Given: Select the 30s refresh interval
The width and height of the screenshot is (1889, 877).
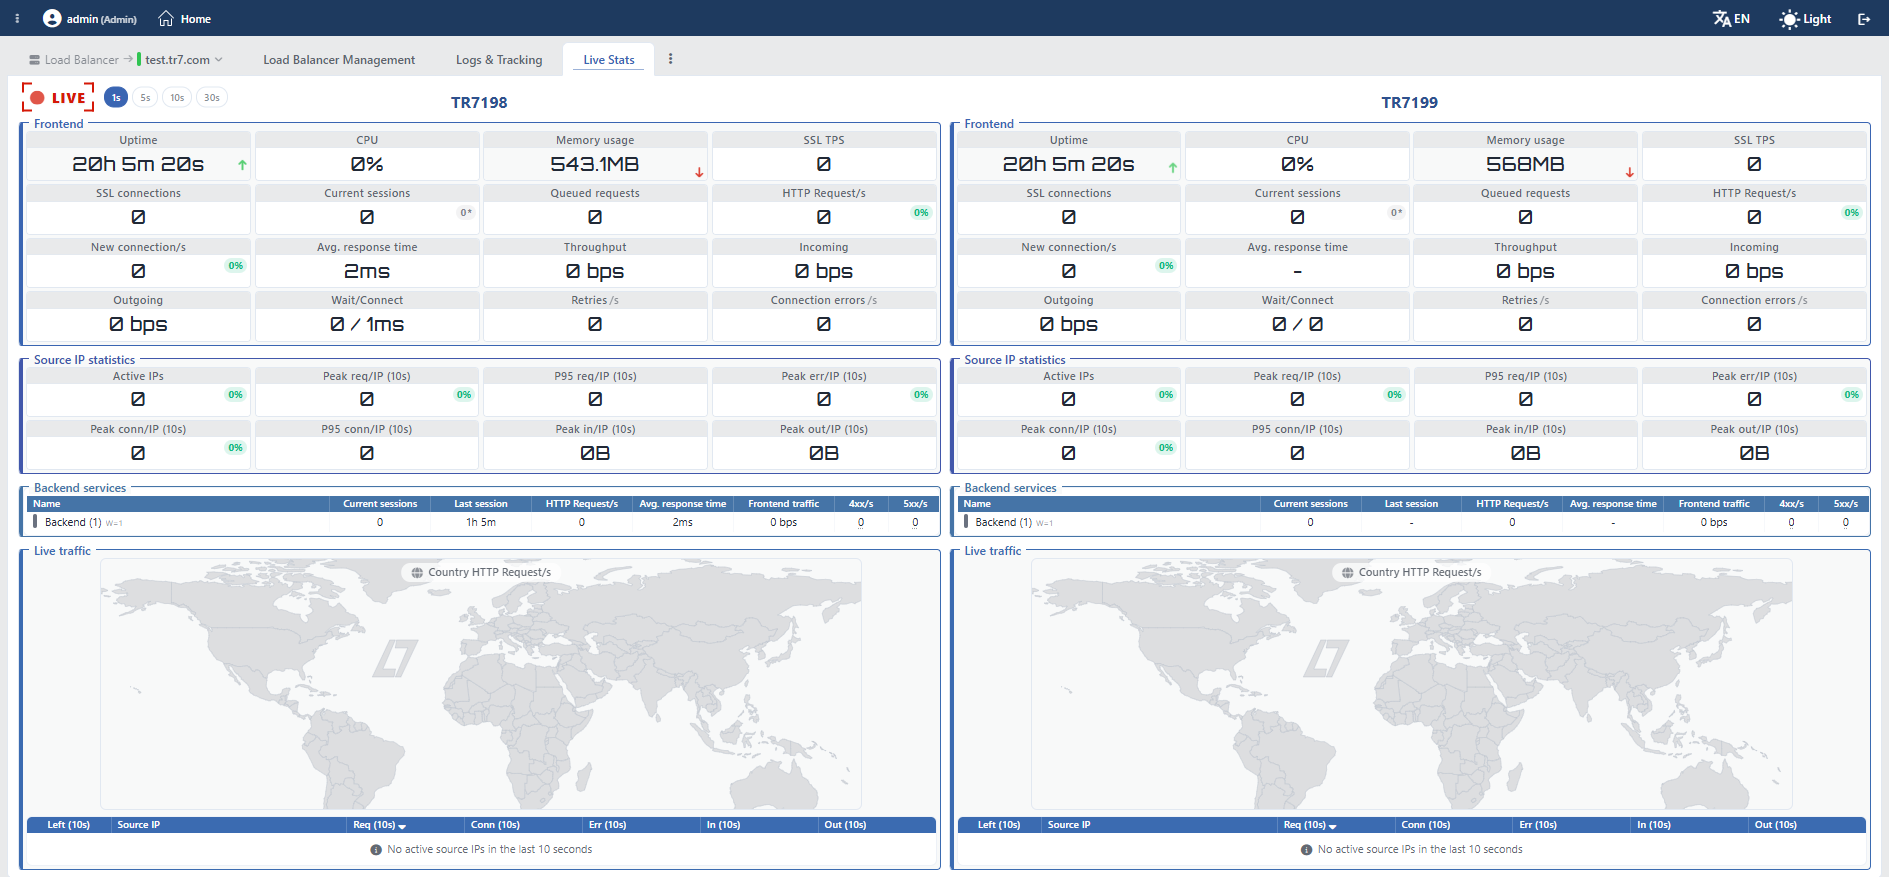Looking at the screenshot, I should point(212,98).
